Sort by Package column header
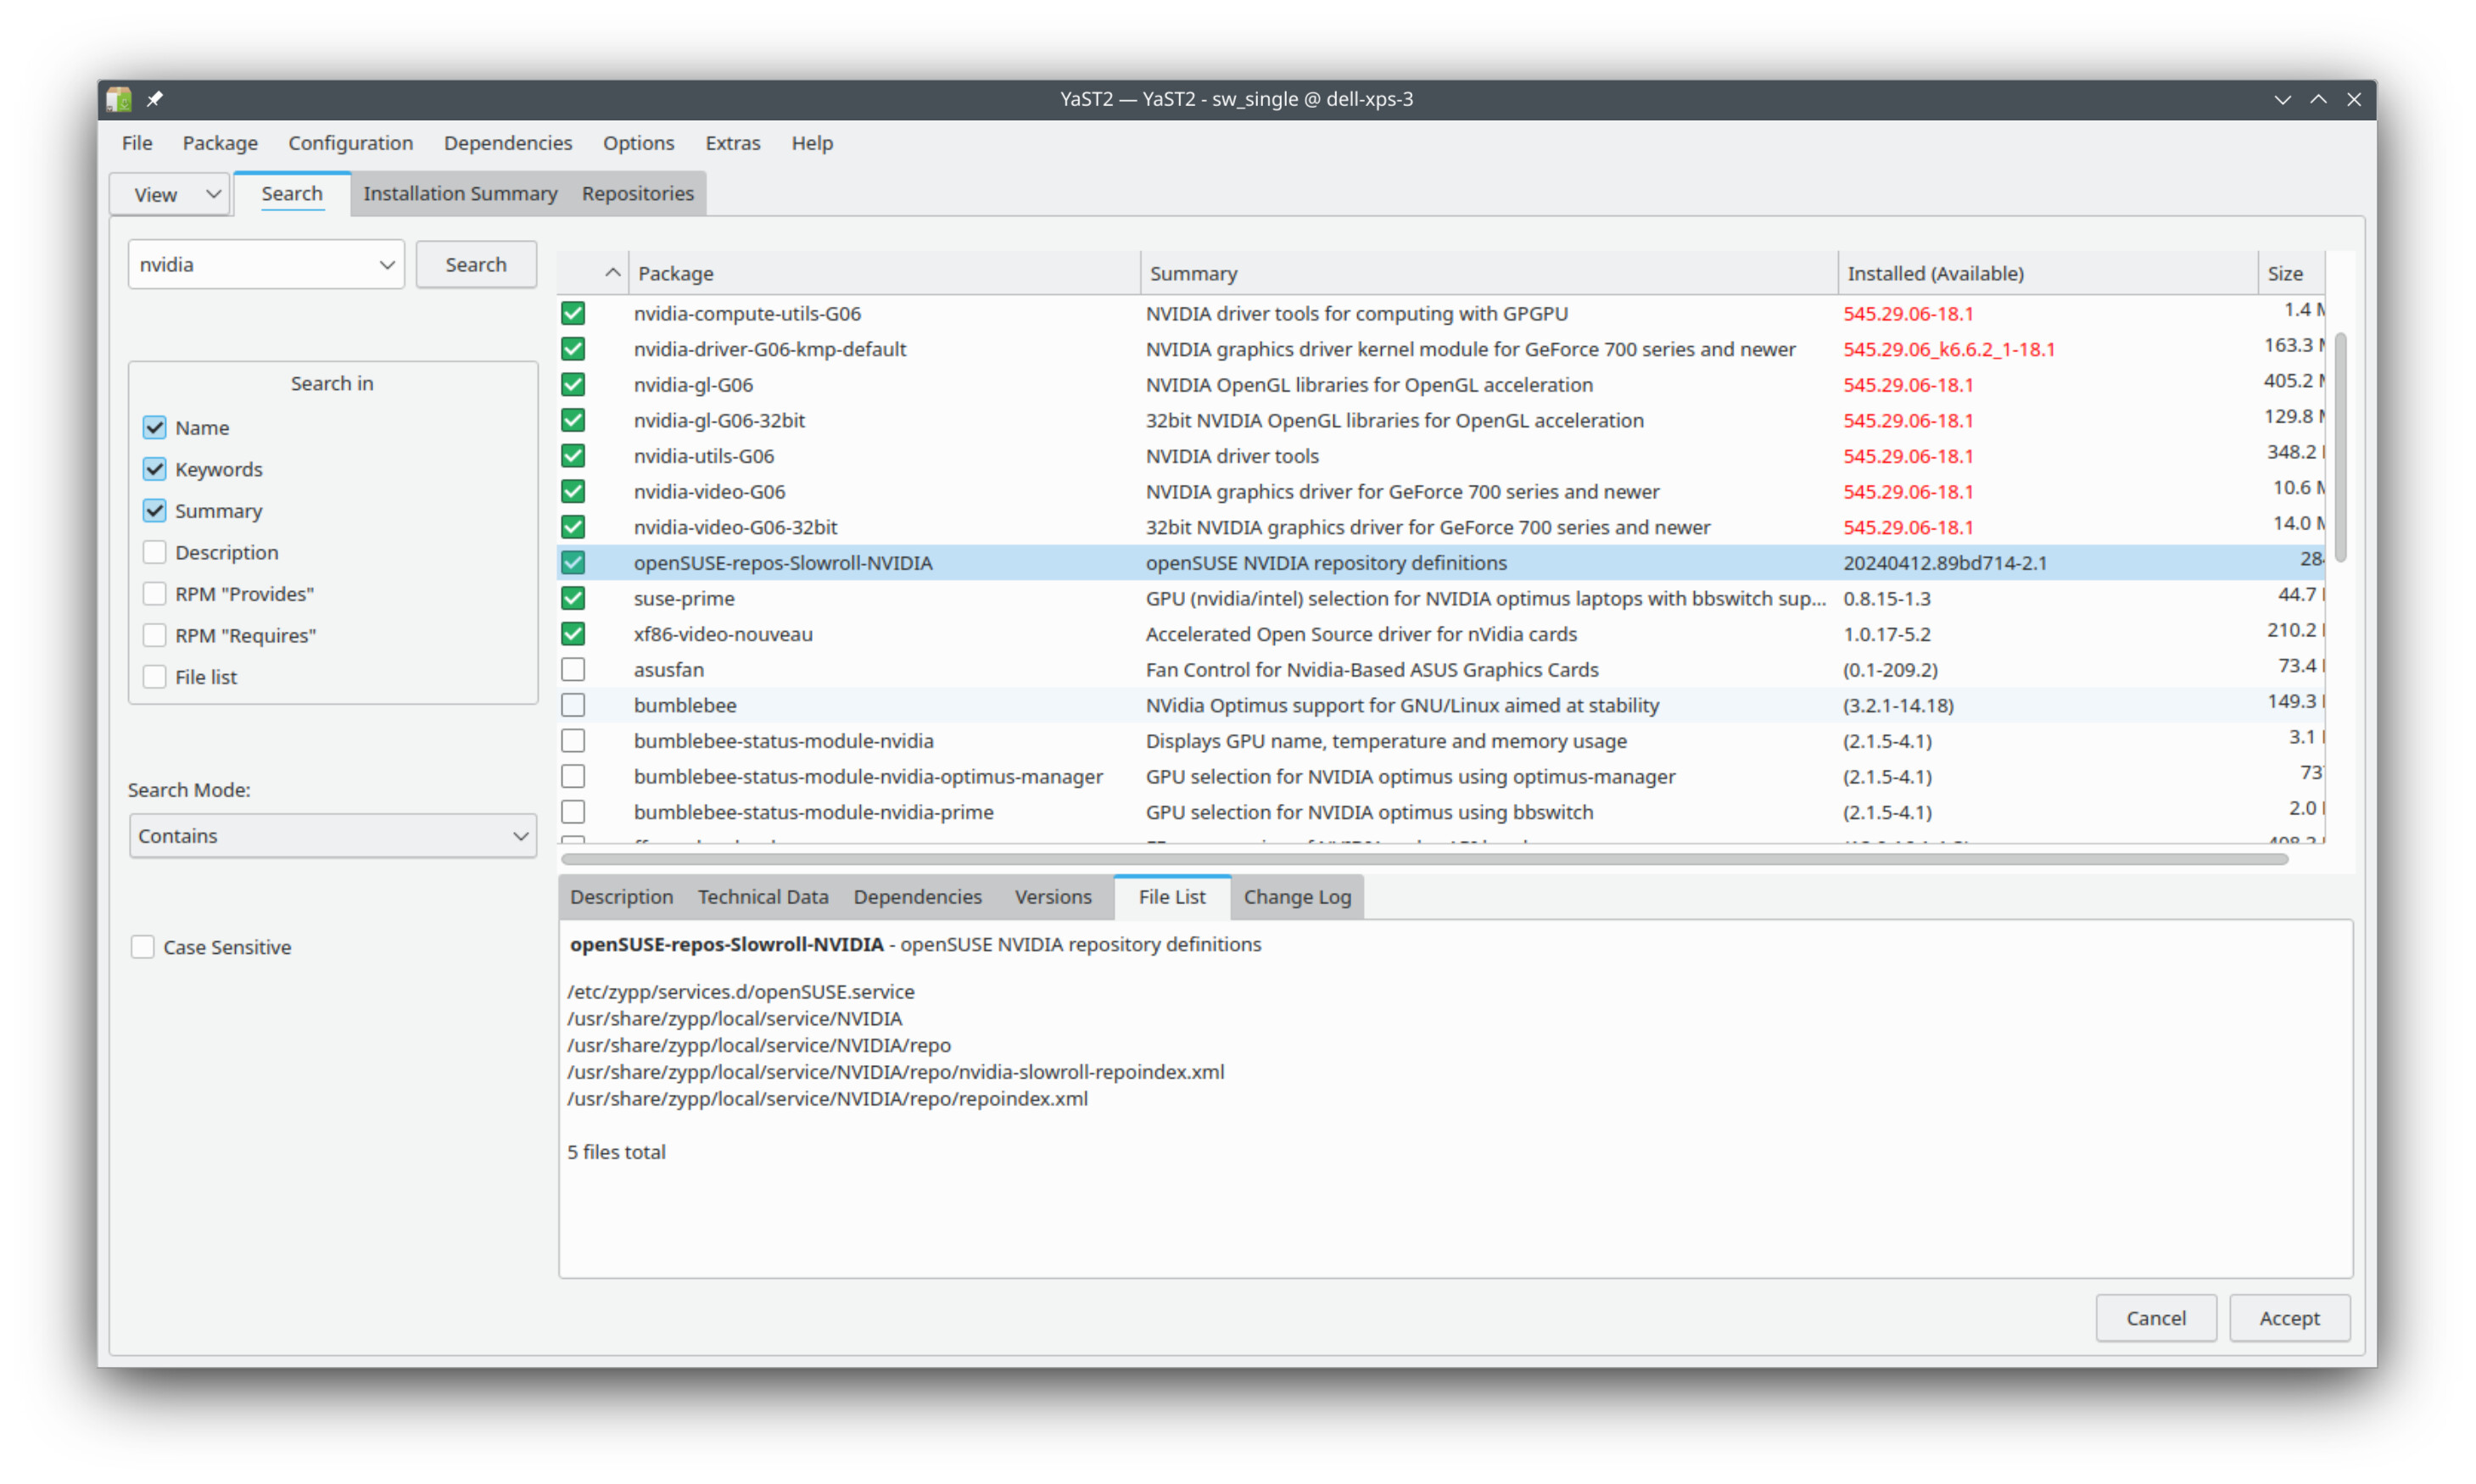This screenshot has width=2476, height=1484. click(x=885, y=273)
